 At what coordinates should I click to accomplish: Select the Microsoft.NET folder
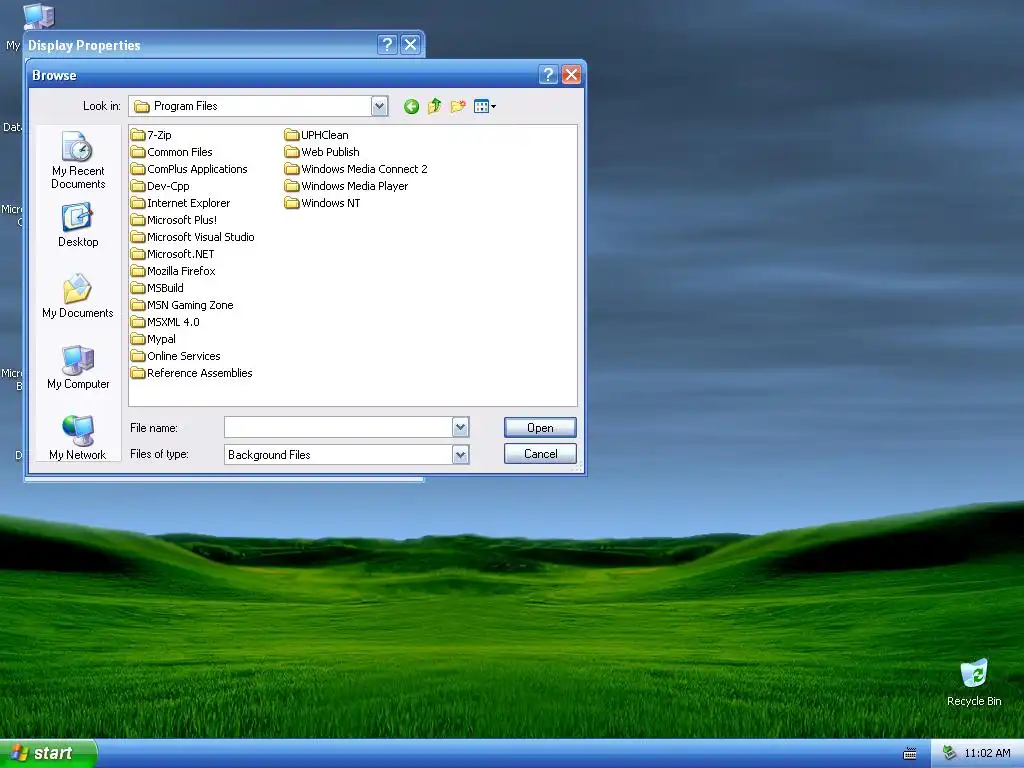click(172, 254)
